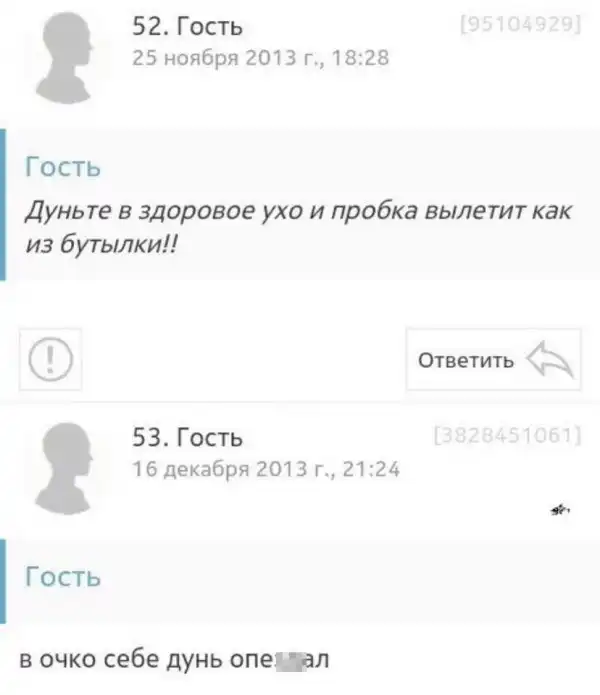Click quoted author Гость in comment 52
The image size is (600, 695).
pos(63,167)
